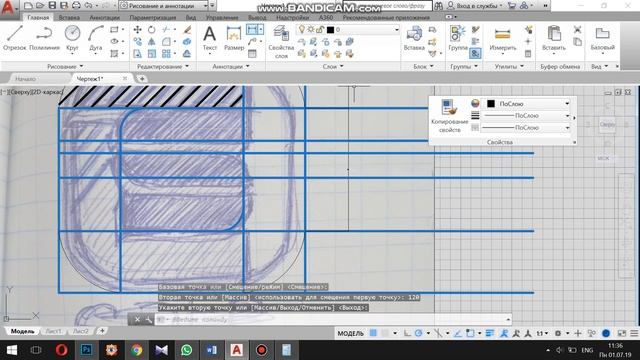
Task: Select the Полилиния (Polyline) tool
Action: point(44,38)
